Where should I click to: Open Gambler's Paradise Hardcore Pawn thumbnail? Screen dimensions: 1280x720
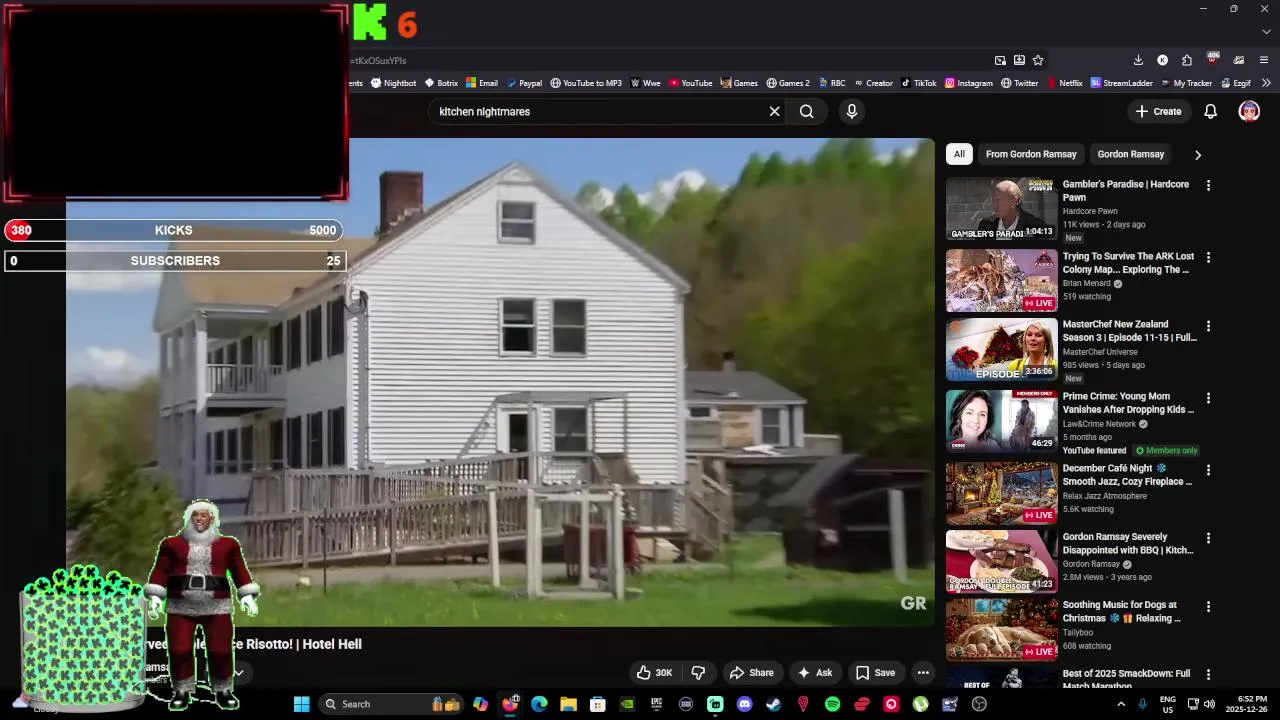tap(1001, 209)
